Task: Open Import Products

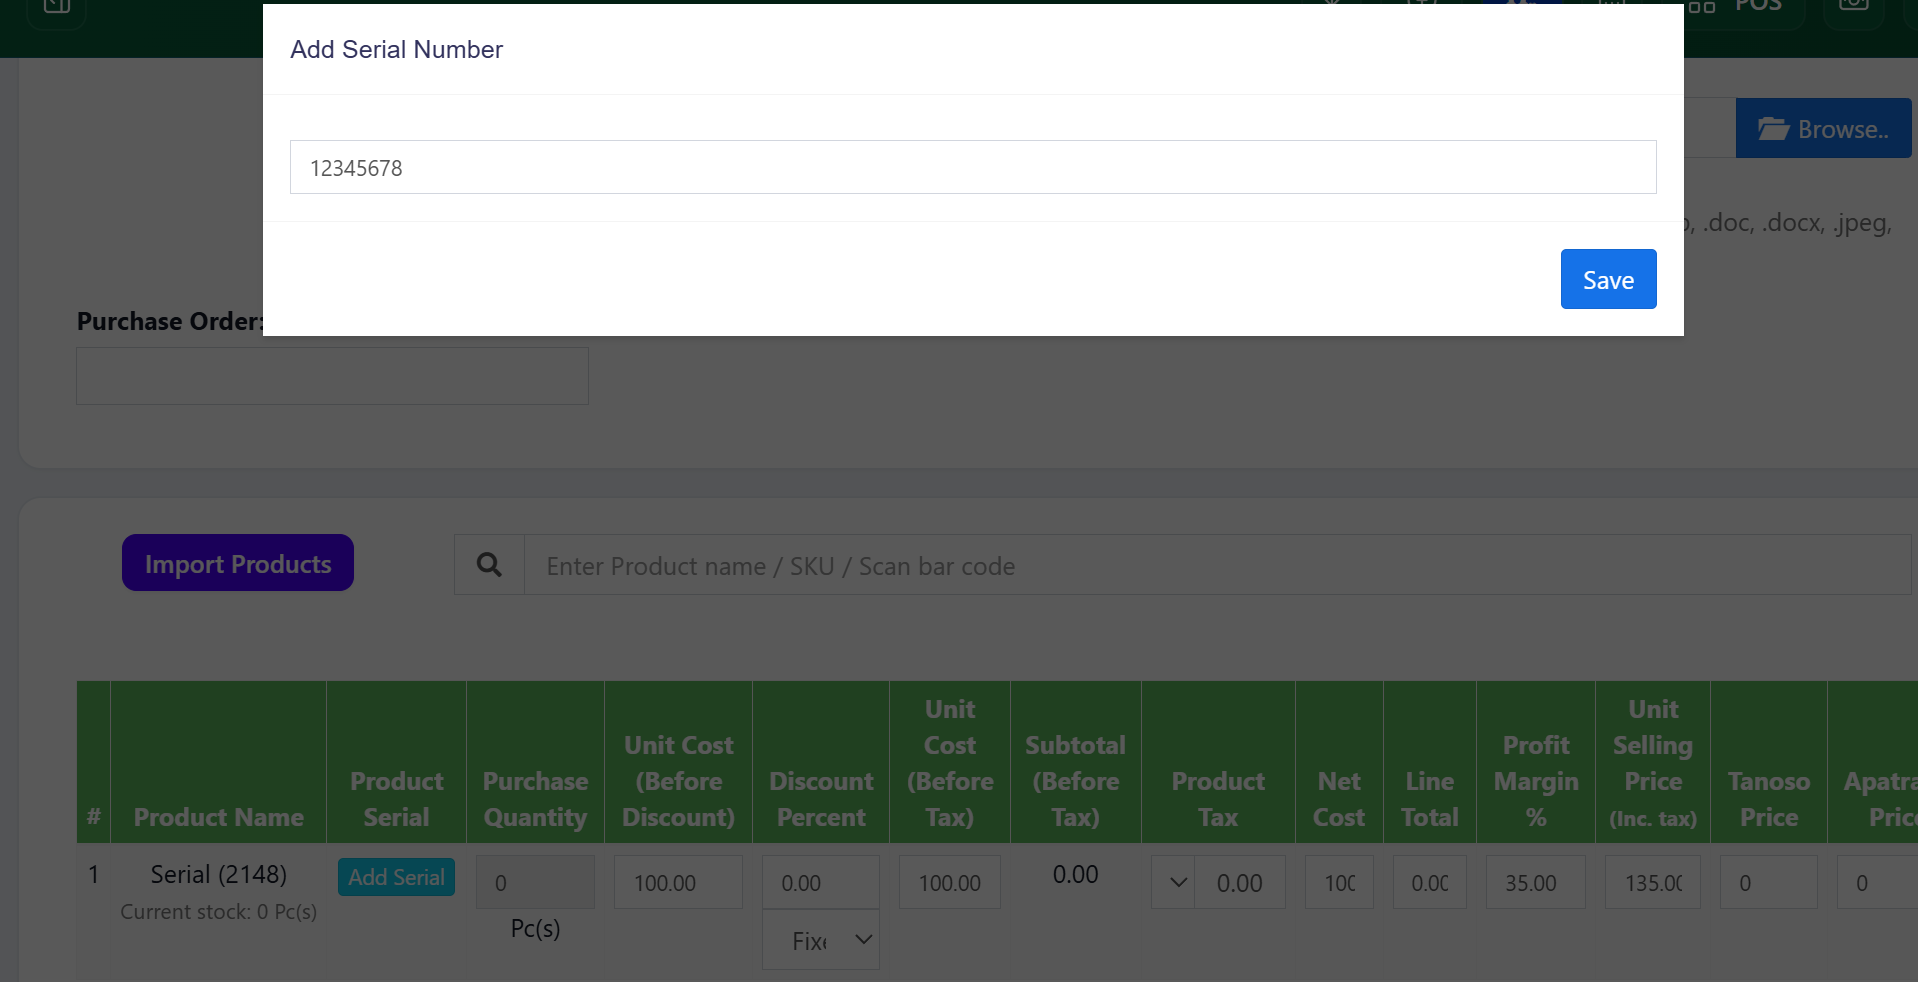Action: (x=238, y=563)
